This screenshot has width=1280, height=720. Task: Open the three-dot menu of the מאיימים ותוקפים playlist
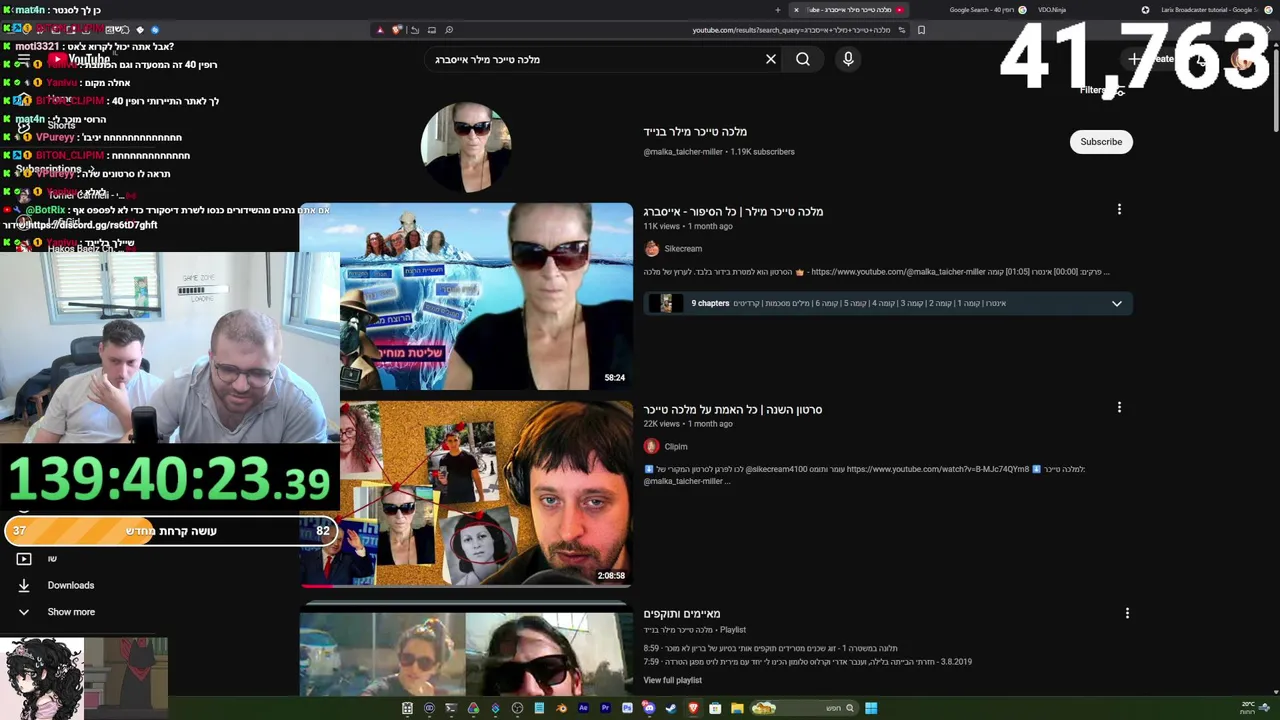click(x=1127, y=613)
